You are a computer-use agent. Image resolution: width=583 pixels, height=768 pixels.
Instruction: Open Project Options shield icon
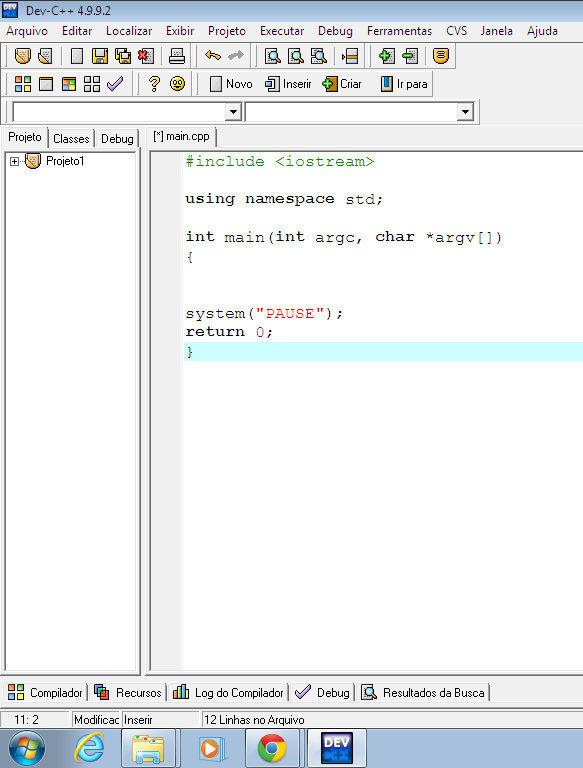click(441, 56)
